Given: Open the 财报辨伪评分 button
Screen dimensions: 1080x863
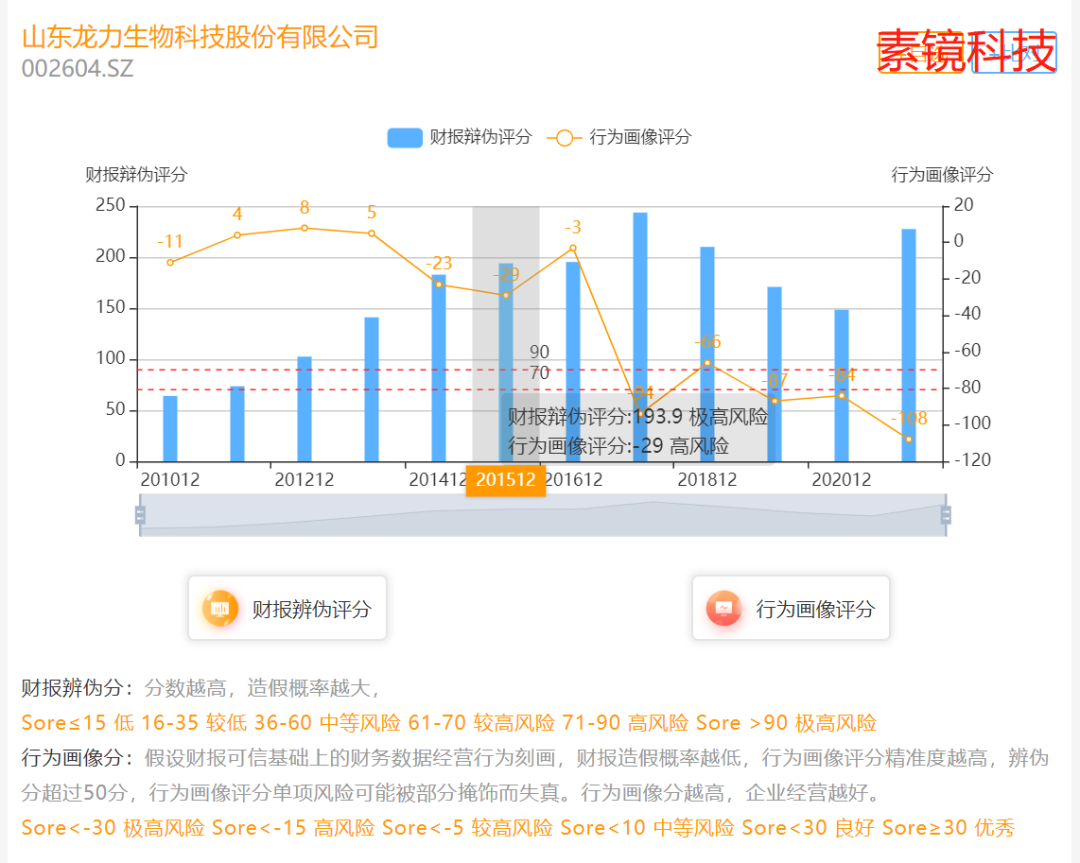Looking at the screenshot, I should pos(287,608).
